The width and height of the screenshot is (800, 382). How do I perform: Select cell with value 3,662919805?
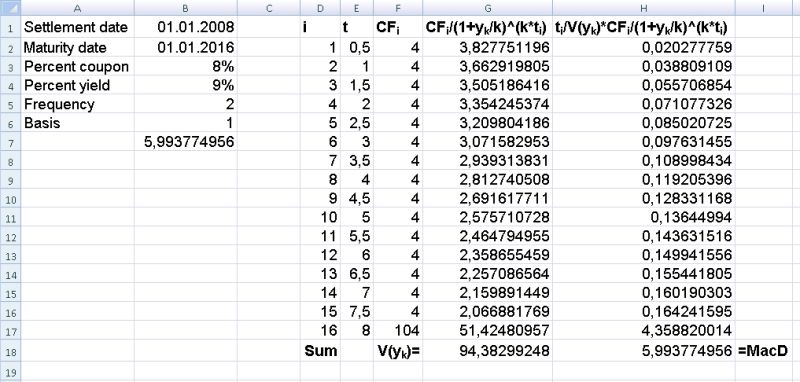coord(487,67)
